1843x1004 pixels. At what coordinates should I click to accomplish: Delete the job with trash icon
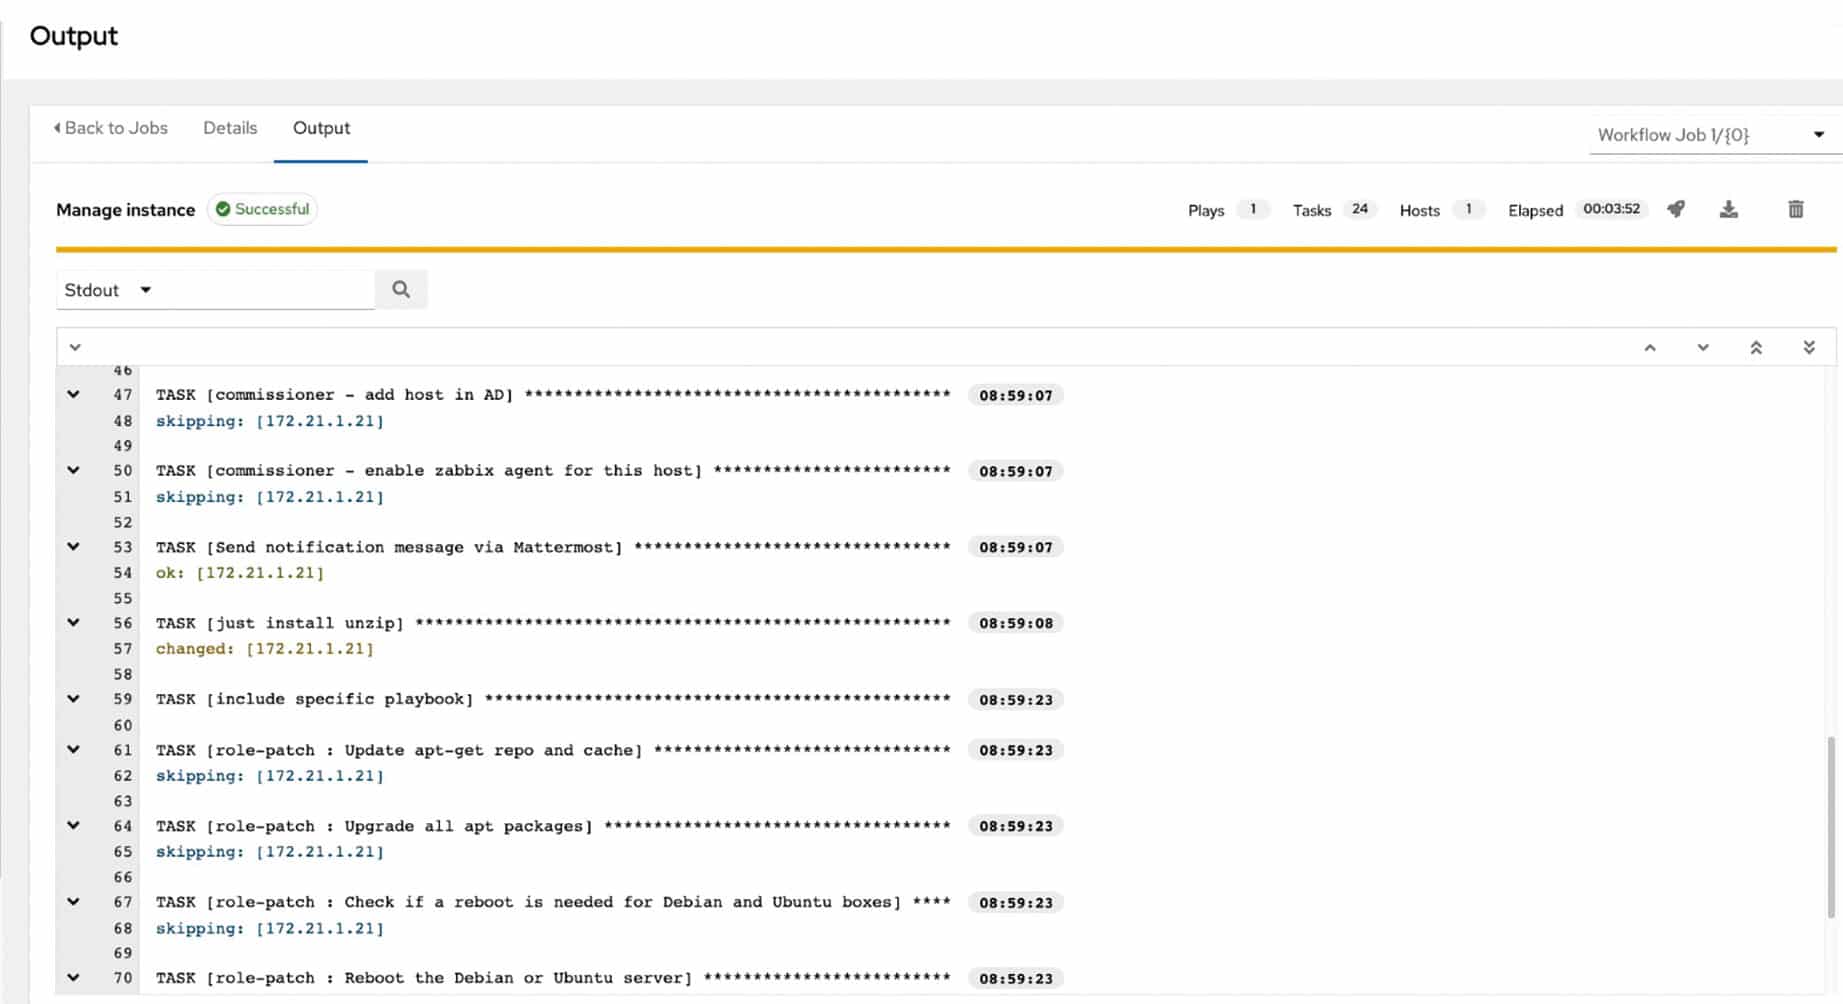[1795, 209]
